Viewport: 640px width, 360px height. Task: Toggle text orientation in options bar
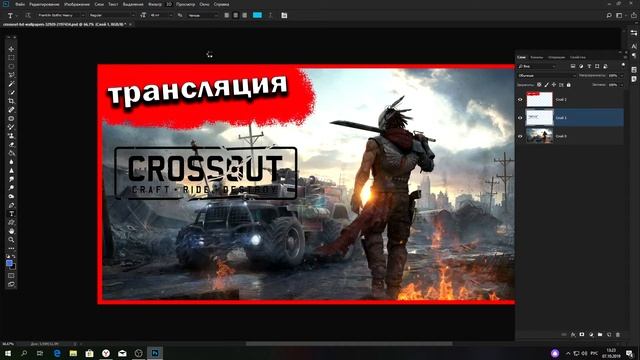pyautogui.click(x=28, y=16)
